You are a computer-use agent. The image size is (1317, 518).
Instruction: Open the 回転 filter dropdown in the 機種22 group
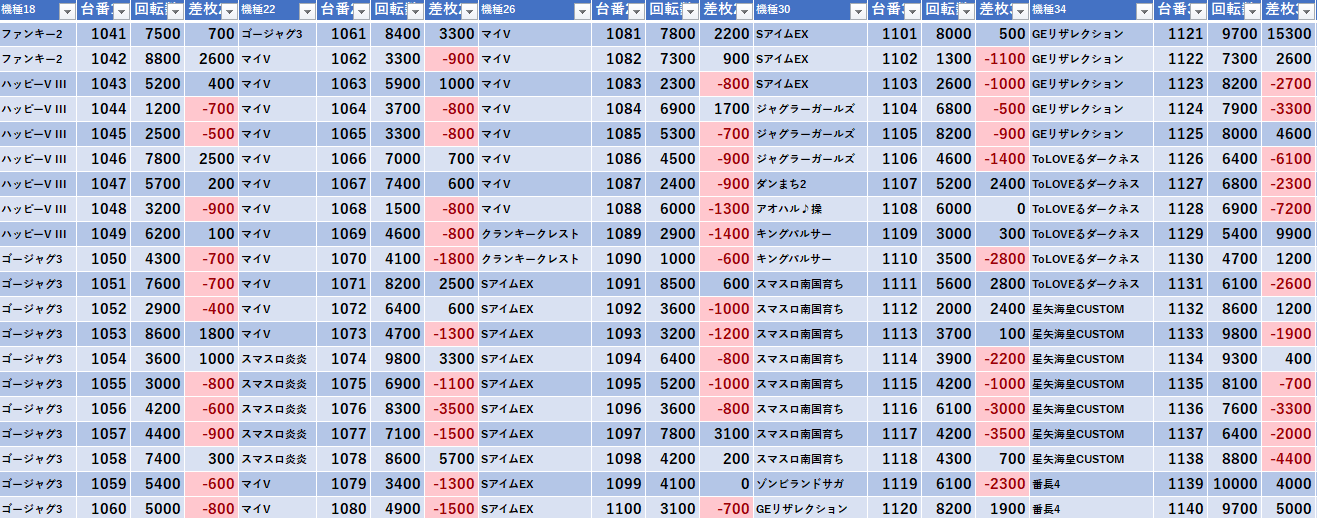pos(415,11)
